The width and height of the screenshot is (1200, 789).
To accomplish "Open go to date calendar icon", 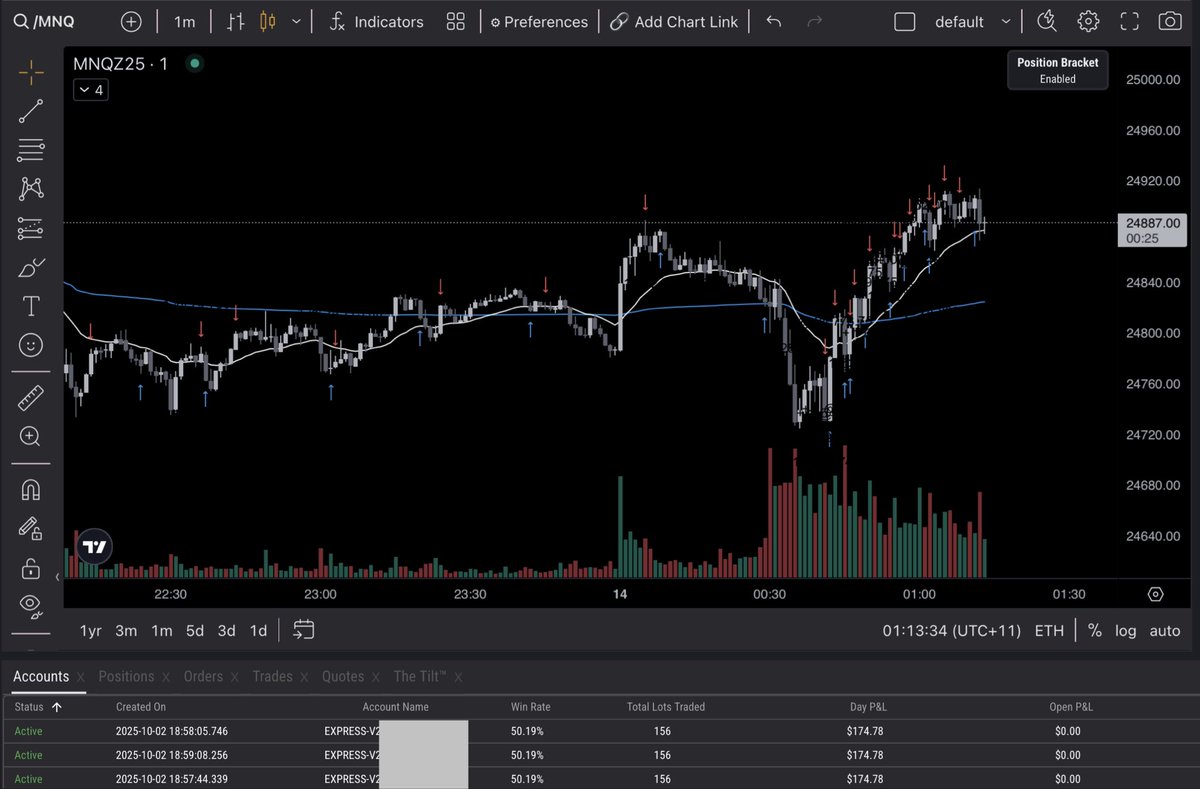I will pyautogui.click(x=304, y=630).
